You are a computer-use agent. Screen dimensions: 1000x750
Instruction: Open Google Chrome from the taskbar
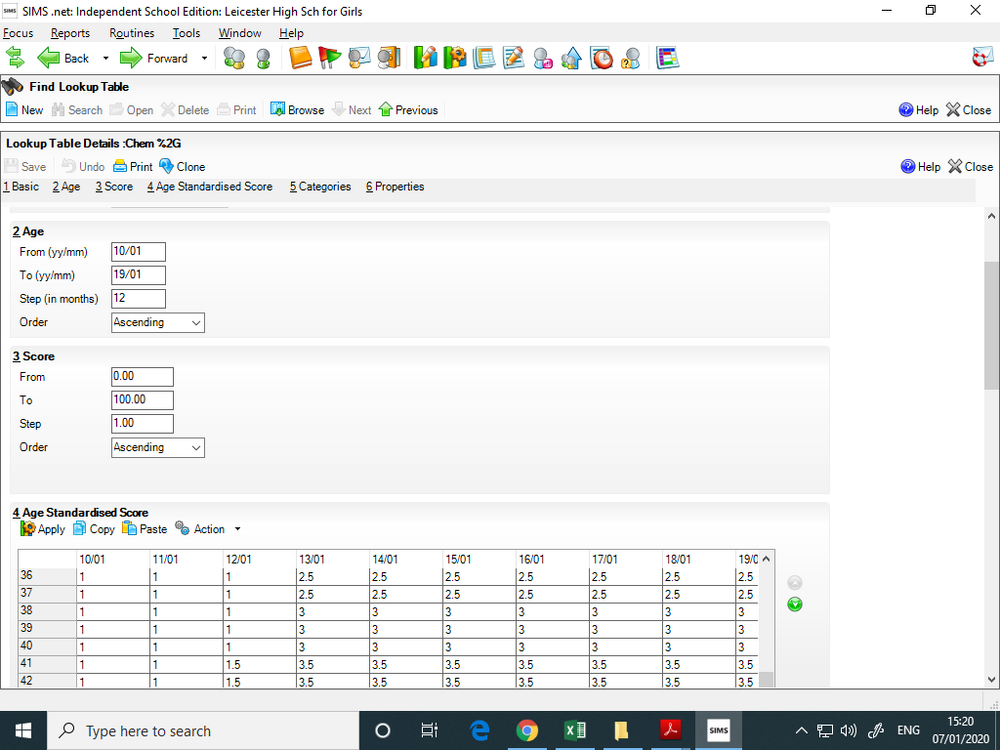(527, 730)
